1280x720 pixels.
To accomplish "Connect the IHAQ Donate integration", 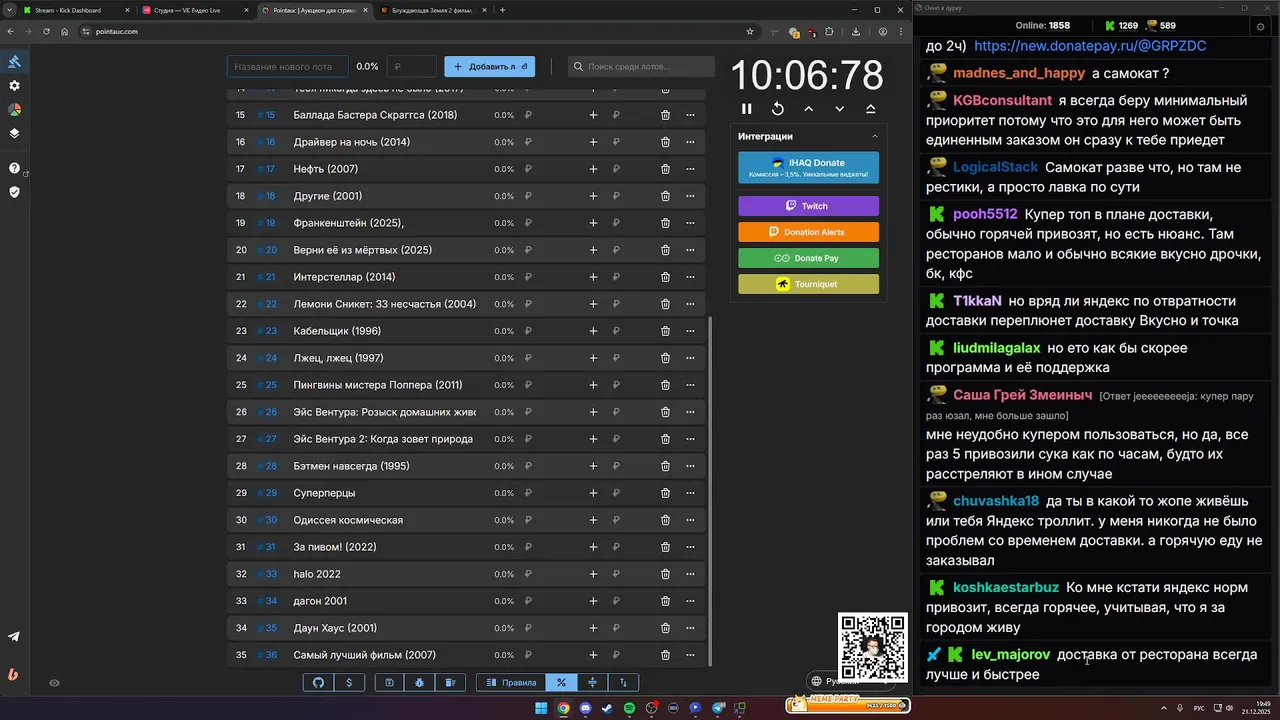I will (808, 167).
